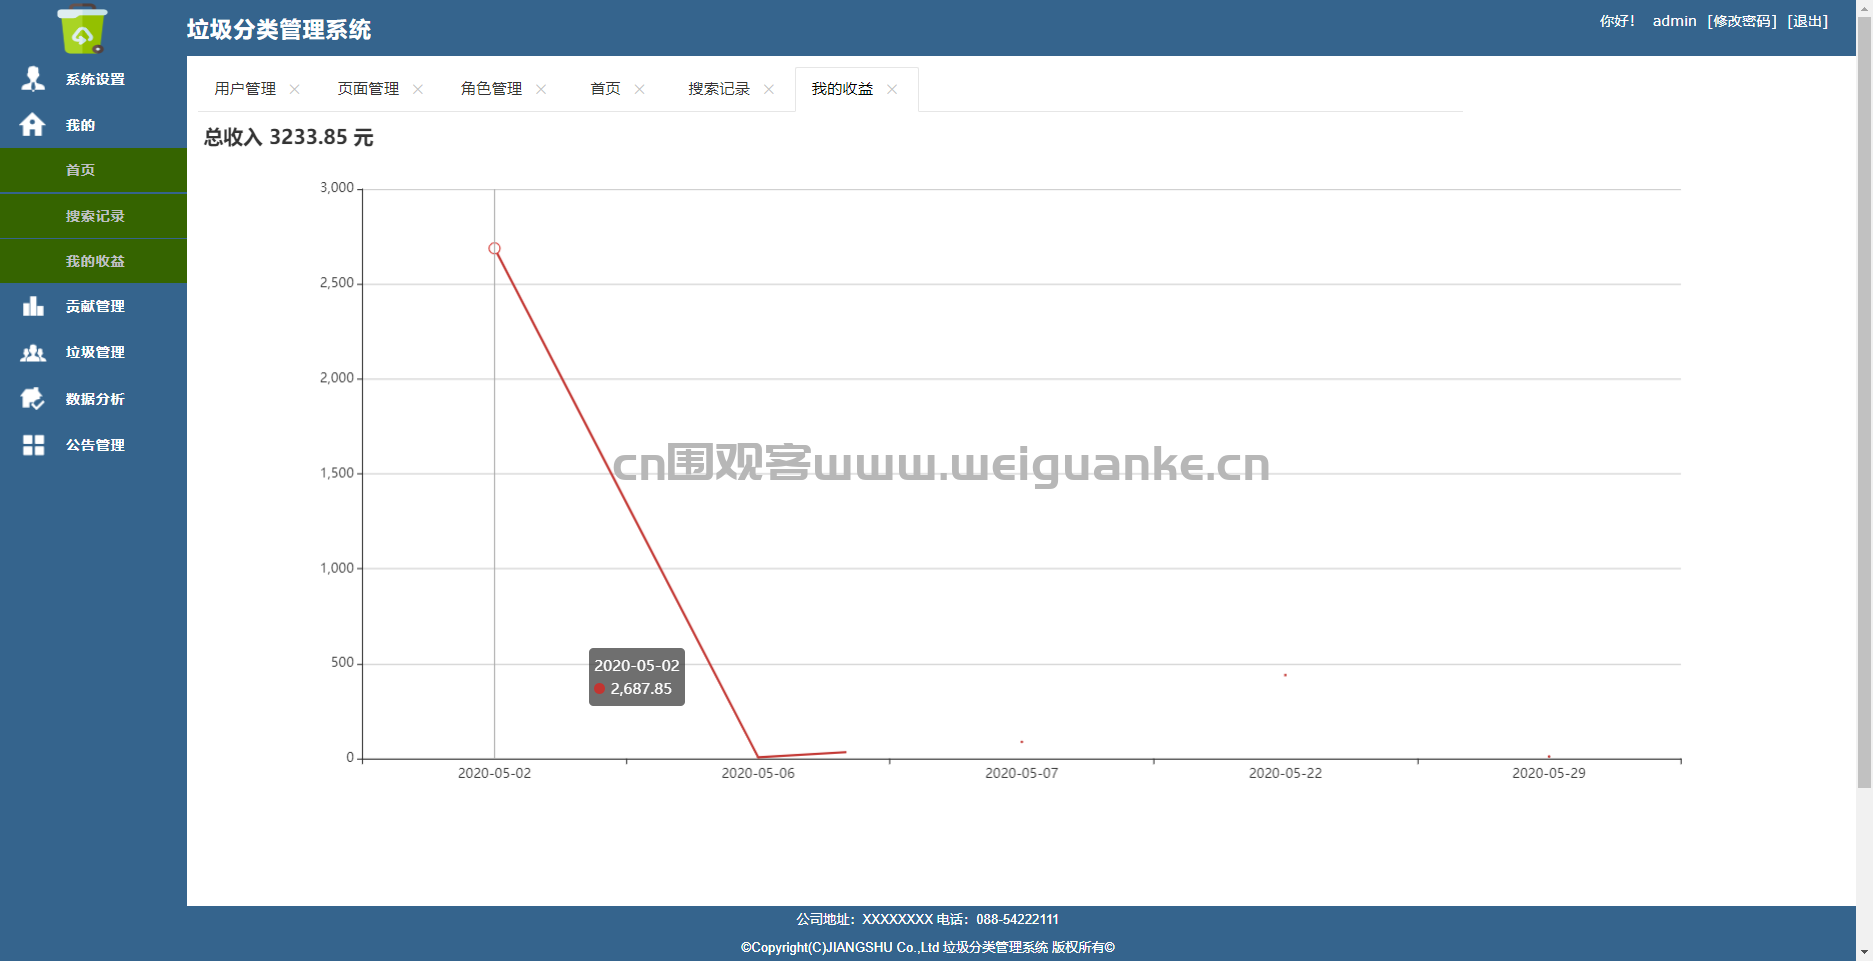Click the 2020-05-22 data point dot

click(x=1285, y=675)
